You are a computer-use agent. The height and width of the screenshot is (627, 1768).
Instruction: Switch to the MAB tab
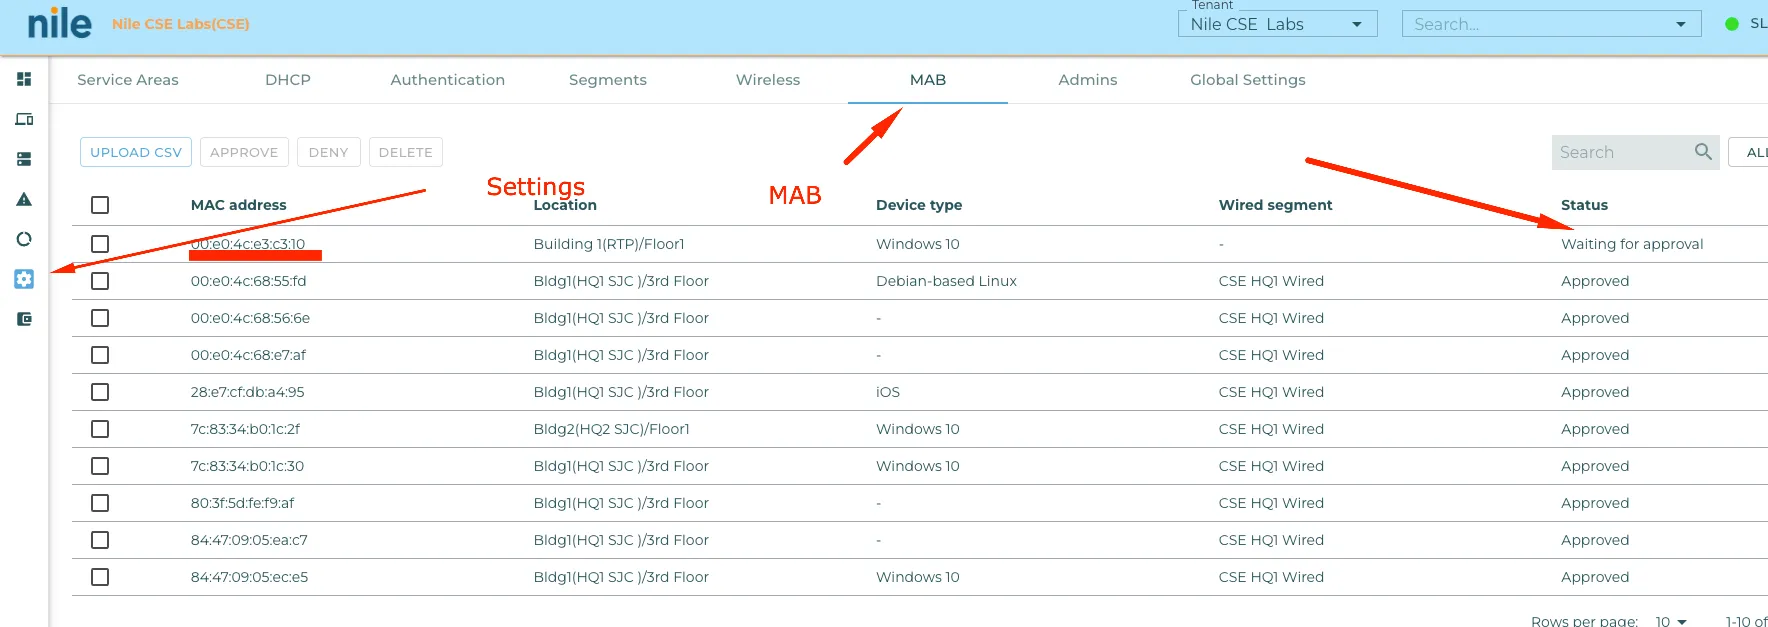tap(928, 80)
